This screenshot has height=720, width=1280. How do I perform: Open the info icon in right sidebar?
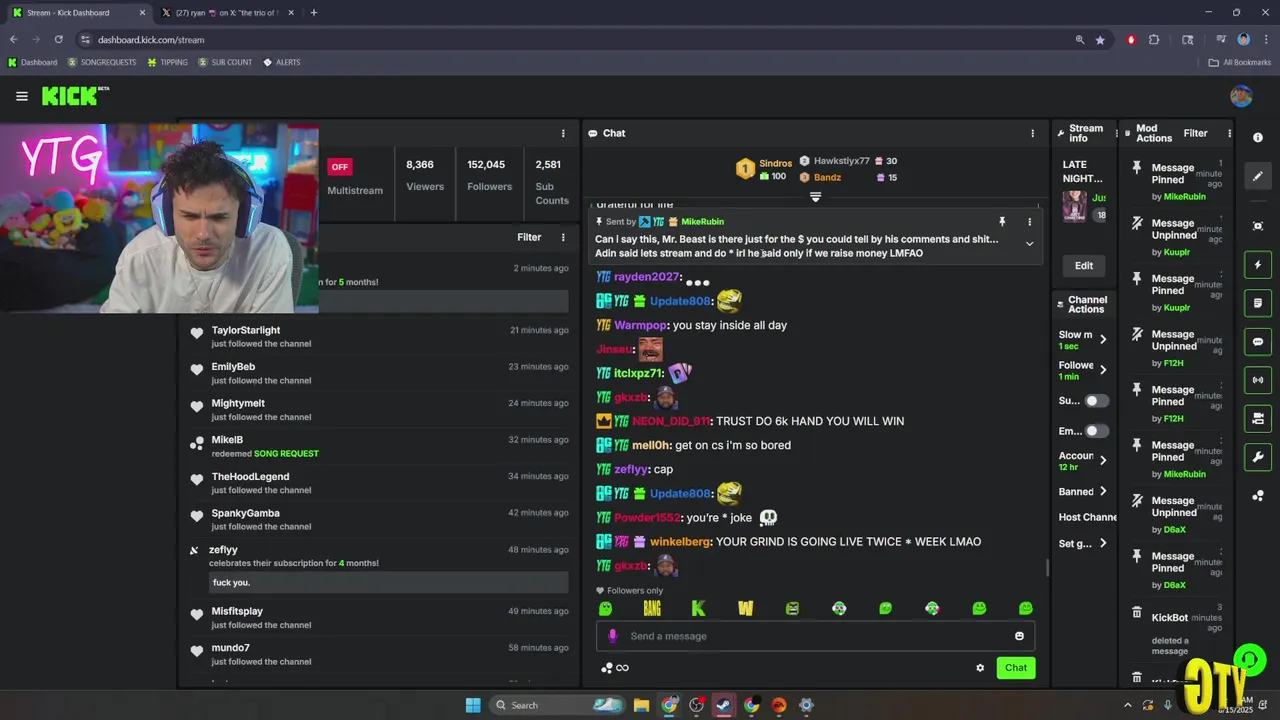(x=1258, y=137)
